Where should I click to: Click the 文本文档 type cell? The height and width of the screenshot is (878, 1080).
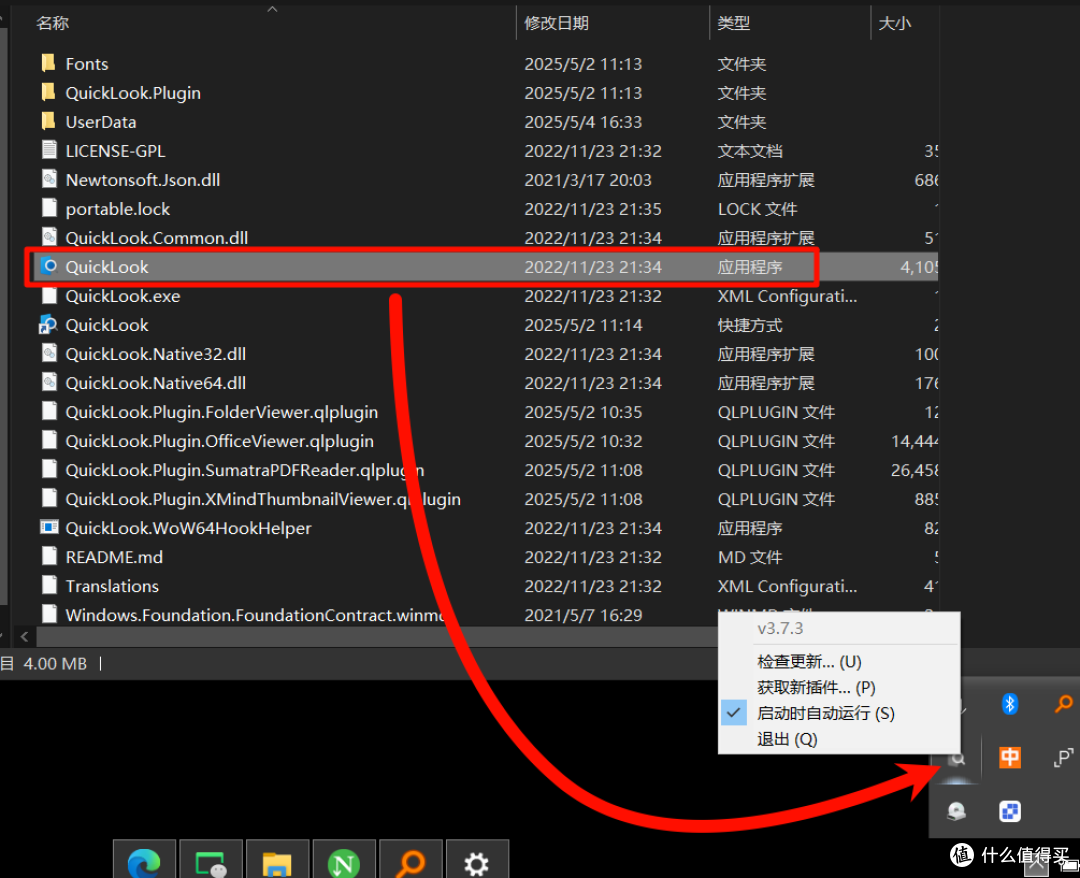[750, 150]
